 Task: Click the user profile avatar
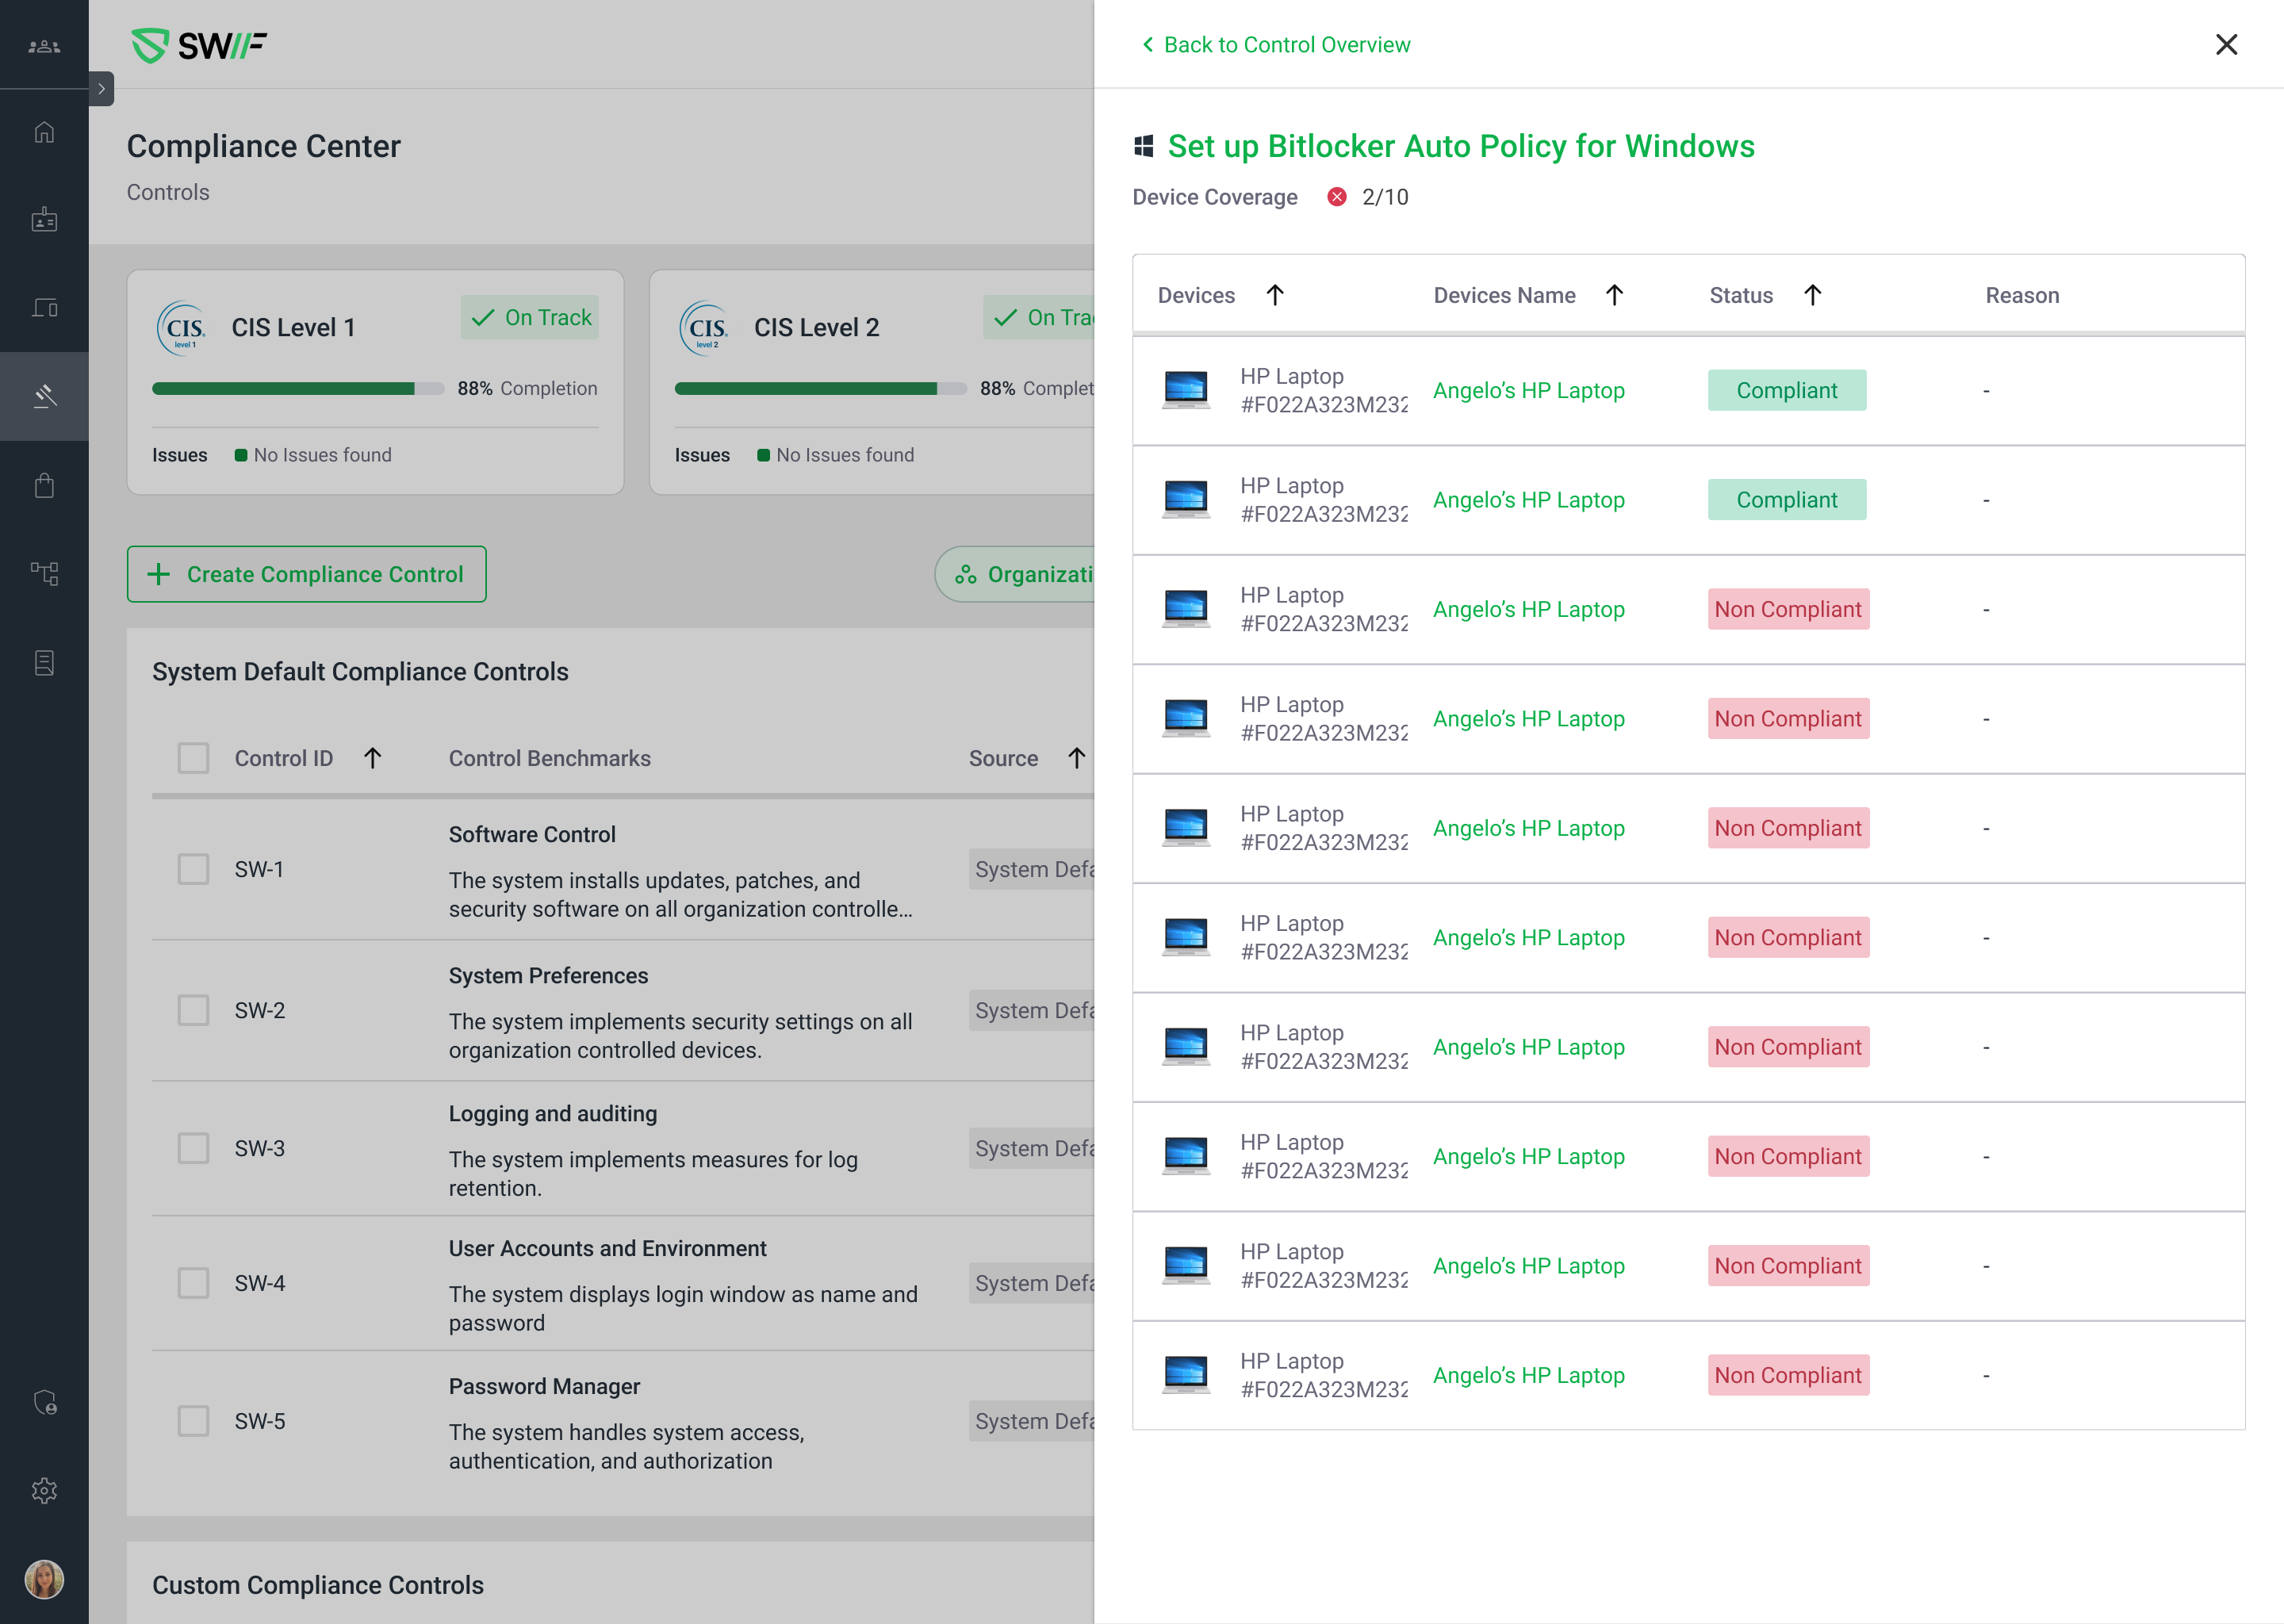click(x=44, y=1580)
